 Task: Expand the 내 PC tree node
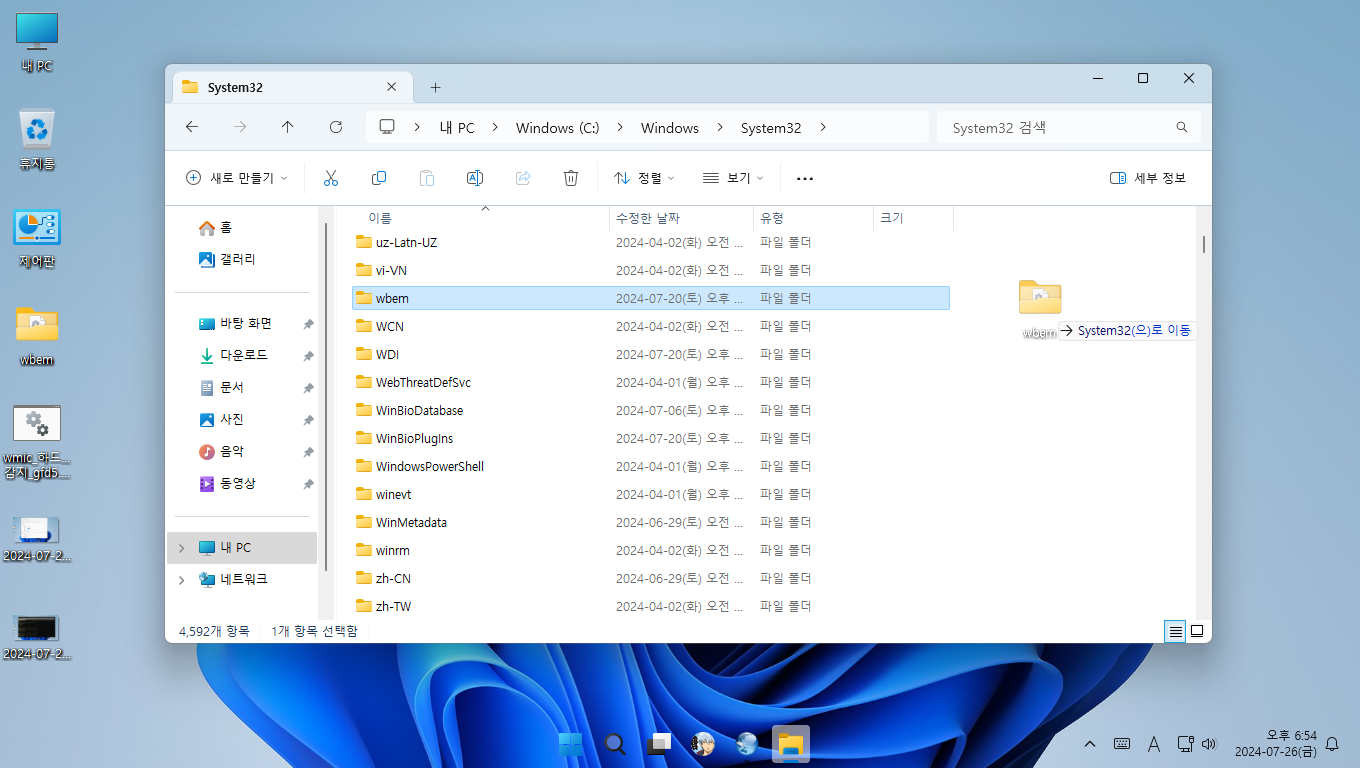point(181,548)
